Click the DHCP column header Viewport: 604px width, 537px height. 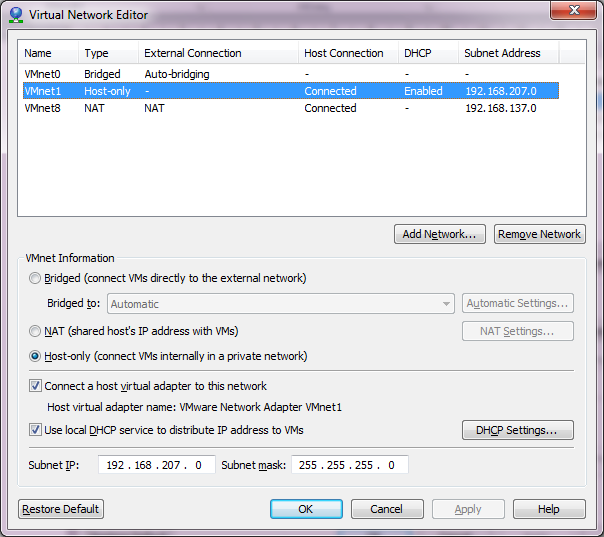click(x=428, y=53)
